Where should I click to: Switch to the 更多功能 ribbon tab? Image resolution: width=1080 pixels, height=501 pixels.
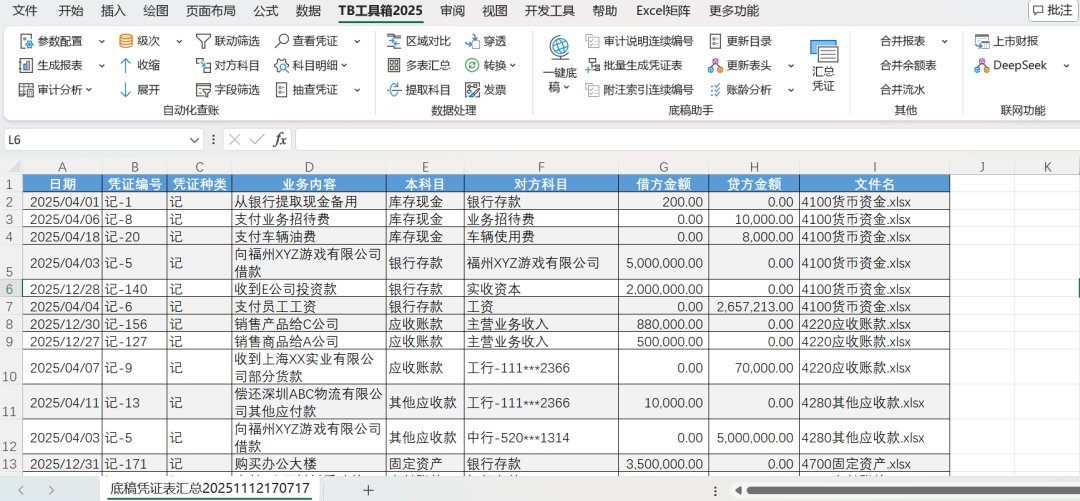pyautogui.click(x=734, y=11)
